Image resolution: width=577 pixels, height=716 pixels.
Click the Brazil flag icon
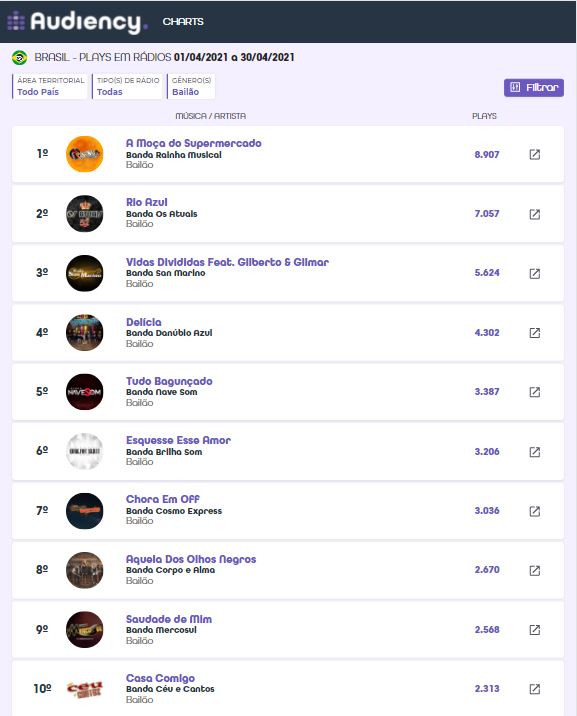19,58
